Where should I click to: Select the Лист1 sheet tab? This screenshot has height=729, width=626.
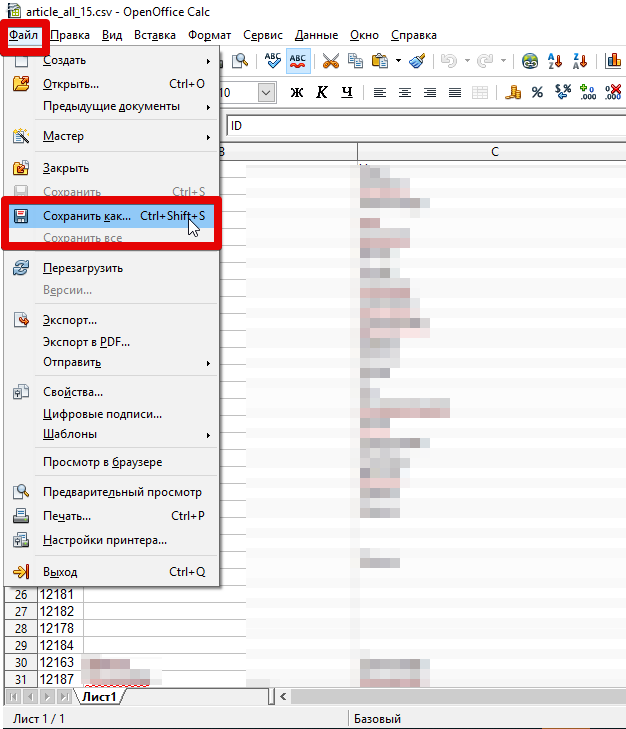pyautogui.click(x=99, y=697)
